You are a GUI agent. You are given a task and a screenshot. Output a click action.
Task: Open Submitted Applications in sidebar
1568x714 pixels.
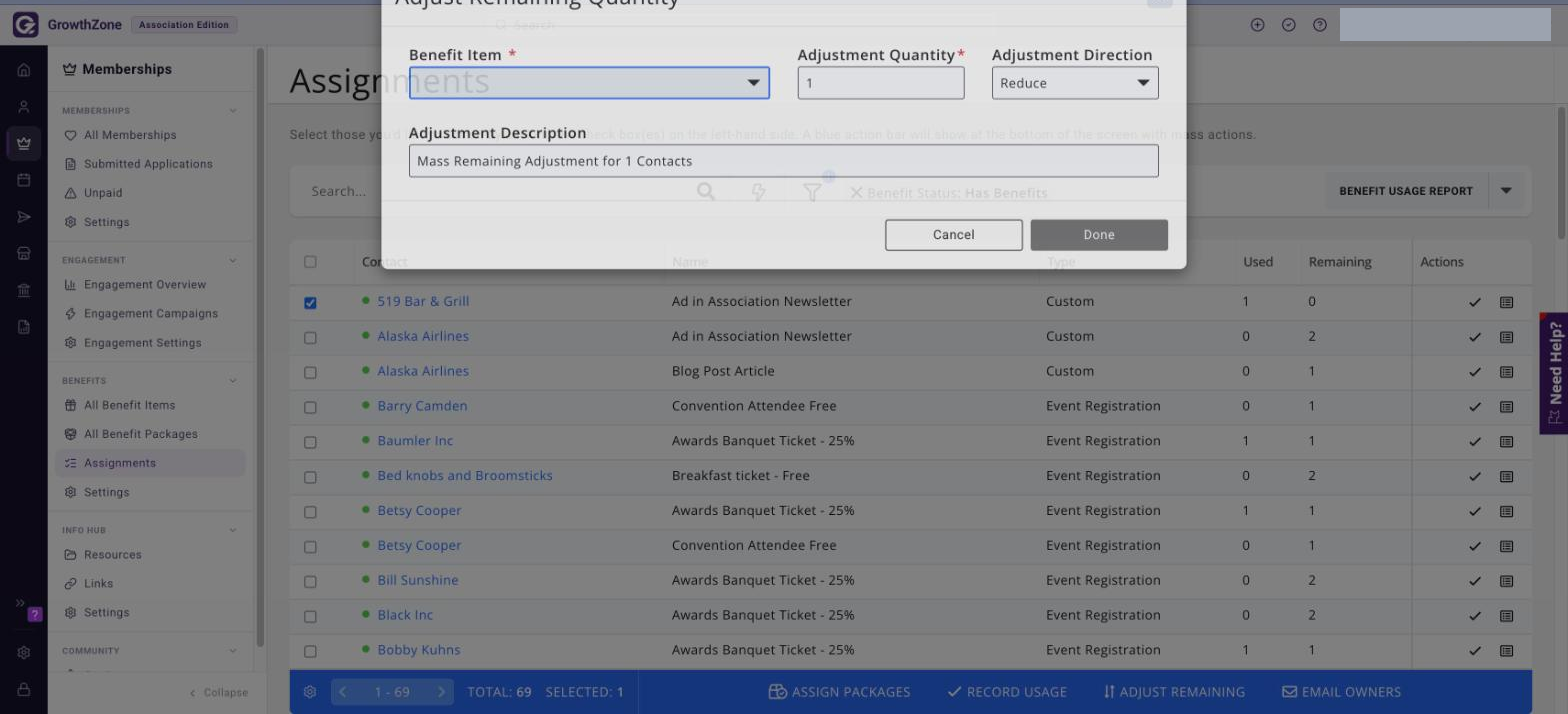[148, 164]
